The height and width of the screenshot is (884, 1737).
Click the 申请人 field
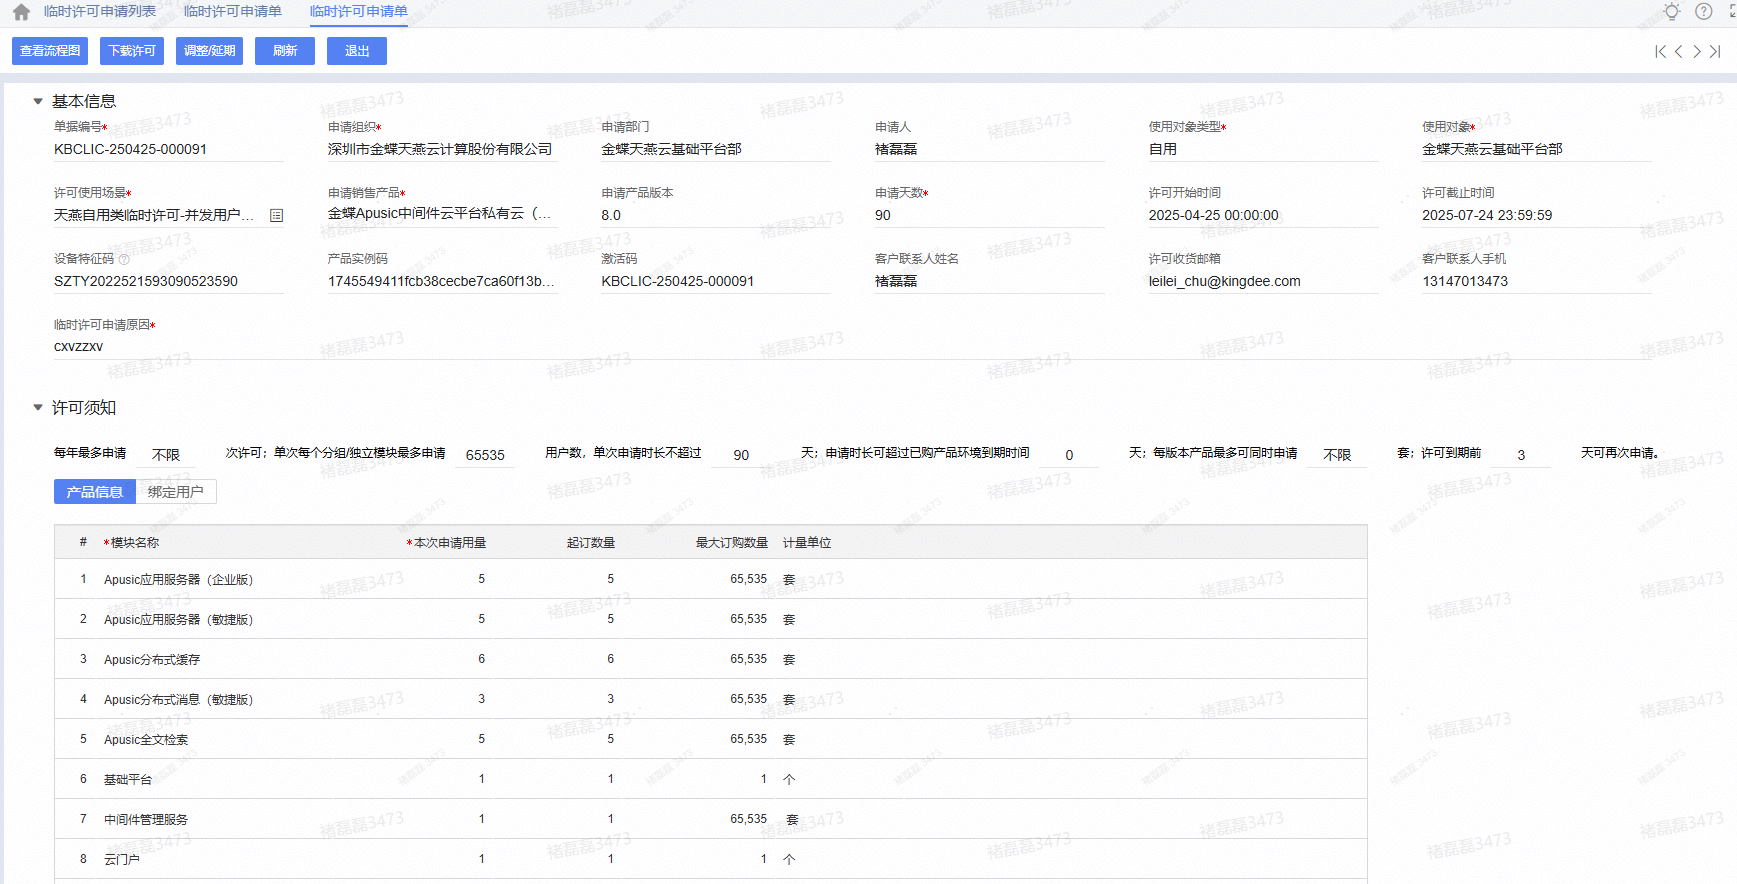click(990, 149)
